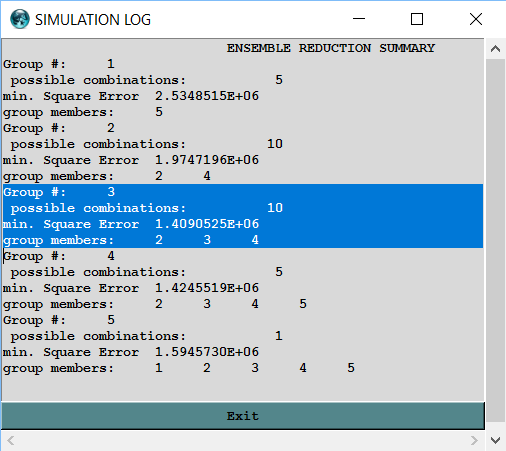
Task: Select the highlighted 'Group #: 3' line
Action: point(243,192)
